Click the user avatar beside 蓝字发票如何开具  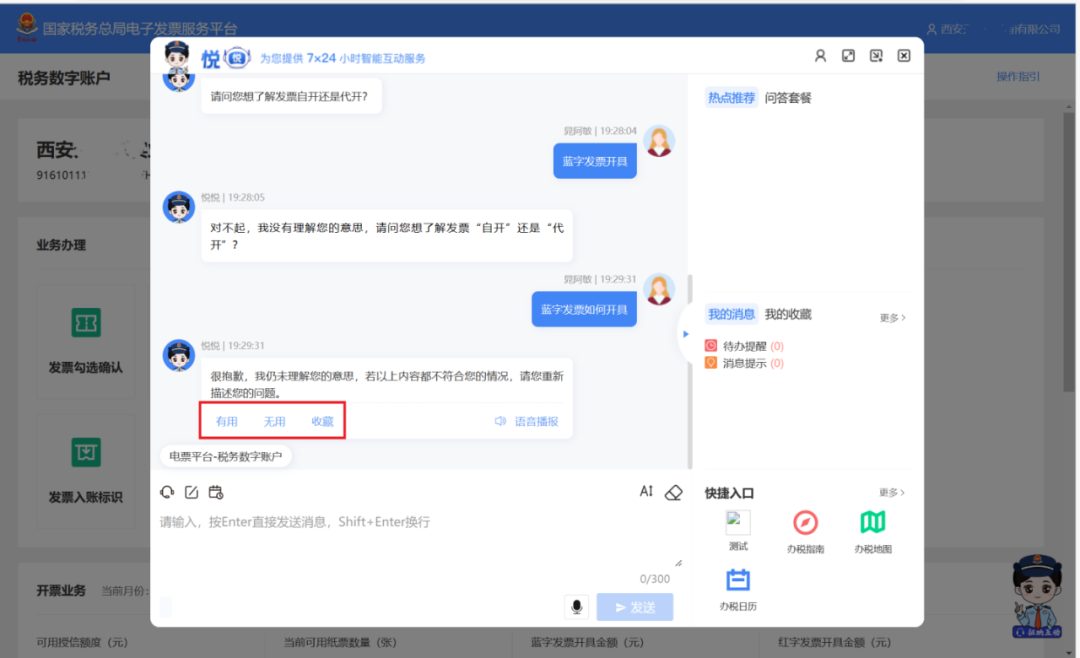658,290
